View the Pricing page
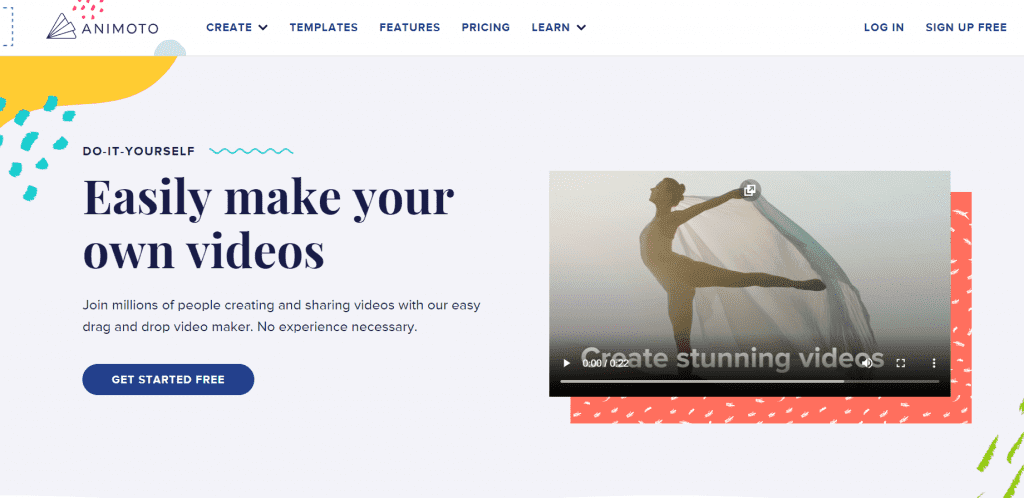This screenshot has height=498, width=1024. coord(486,27)
